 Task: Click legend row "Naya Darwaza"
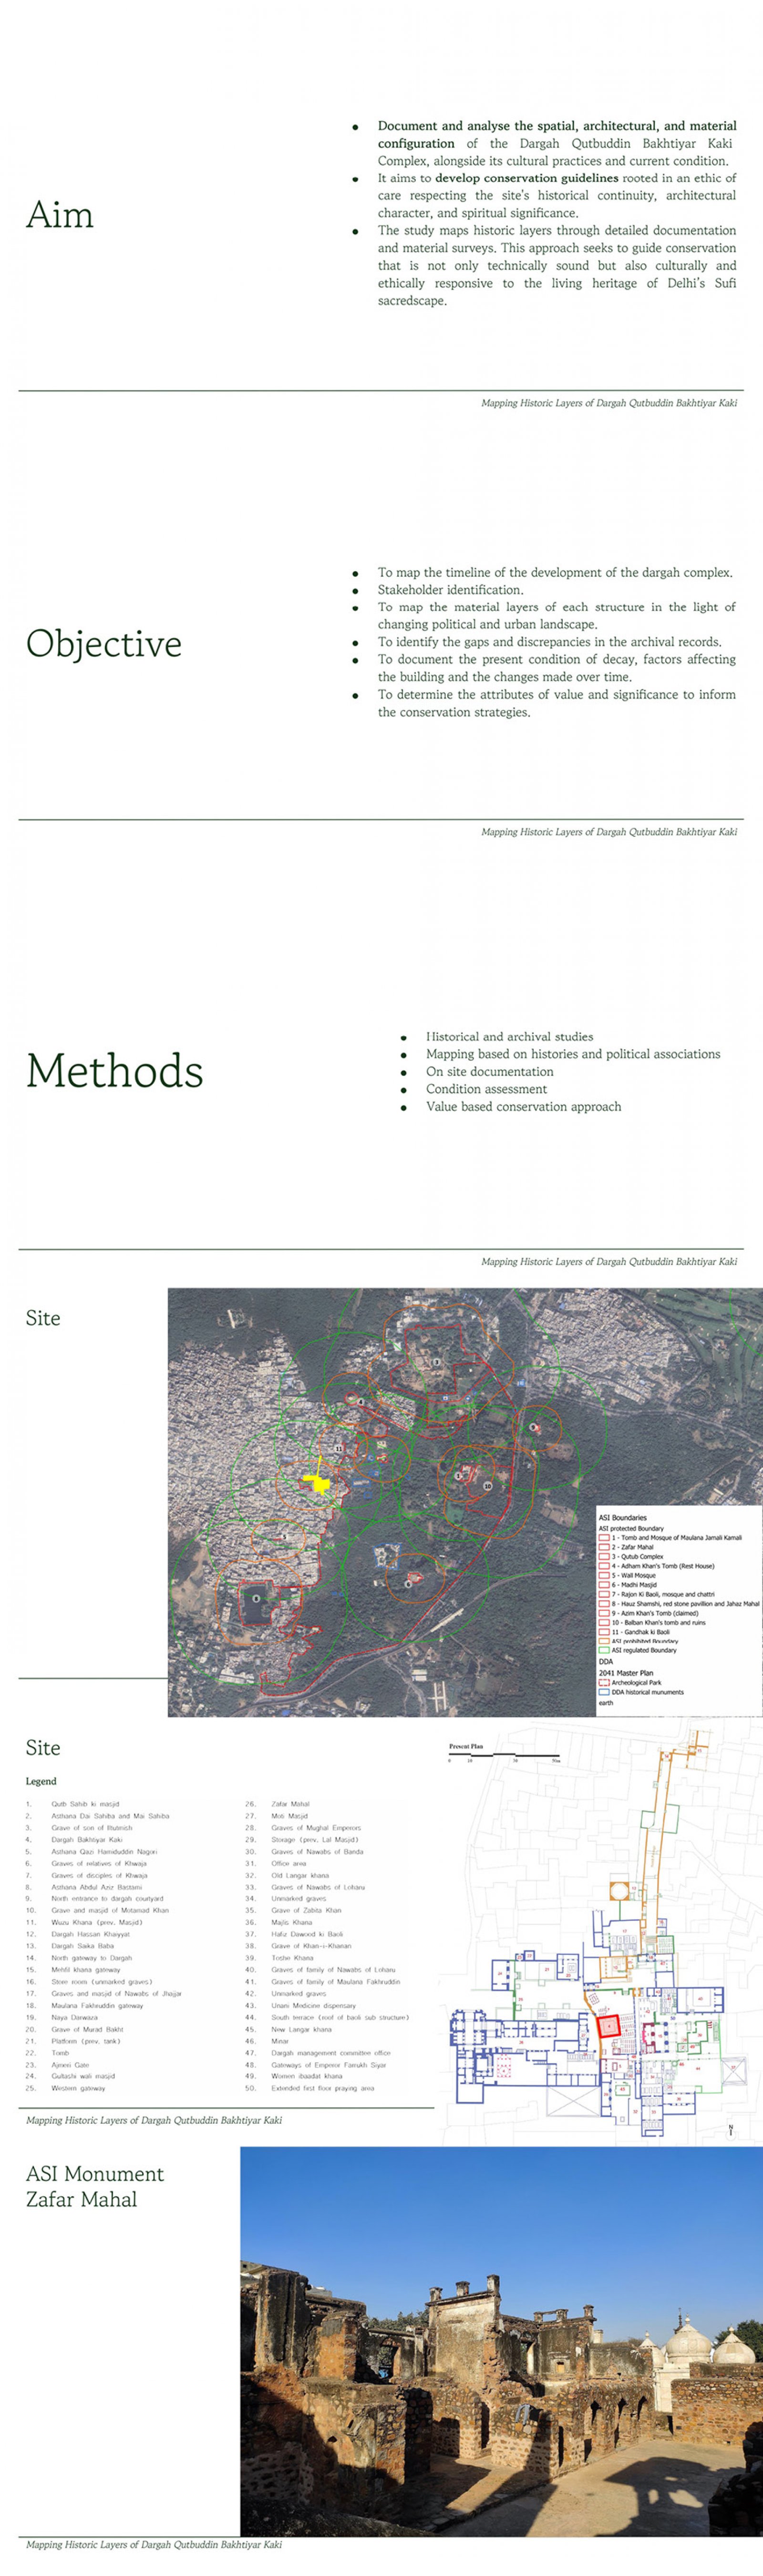75,2017
